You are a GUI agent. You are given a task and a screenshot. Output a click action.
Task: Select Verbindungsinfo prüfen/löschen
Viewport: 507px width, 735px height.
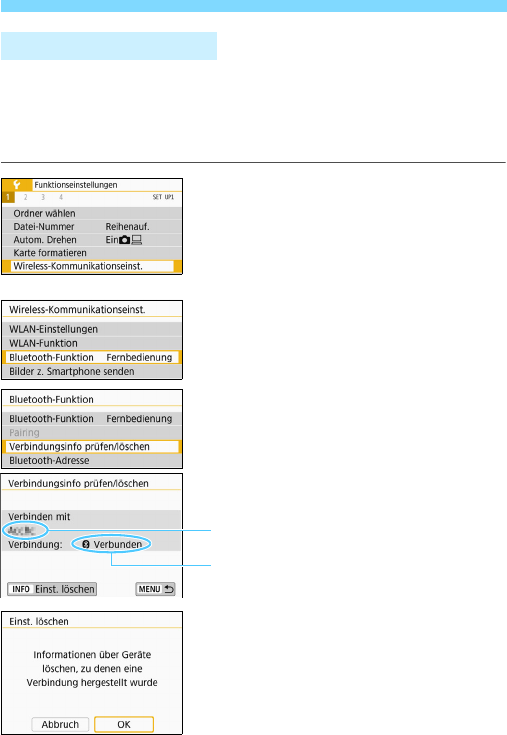point(92,446)
